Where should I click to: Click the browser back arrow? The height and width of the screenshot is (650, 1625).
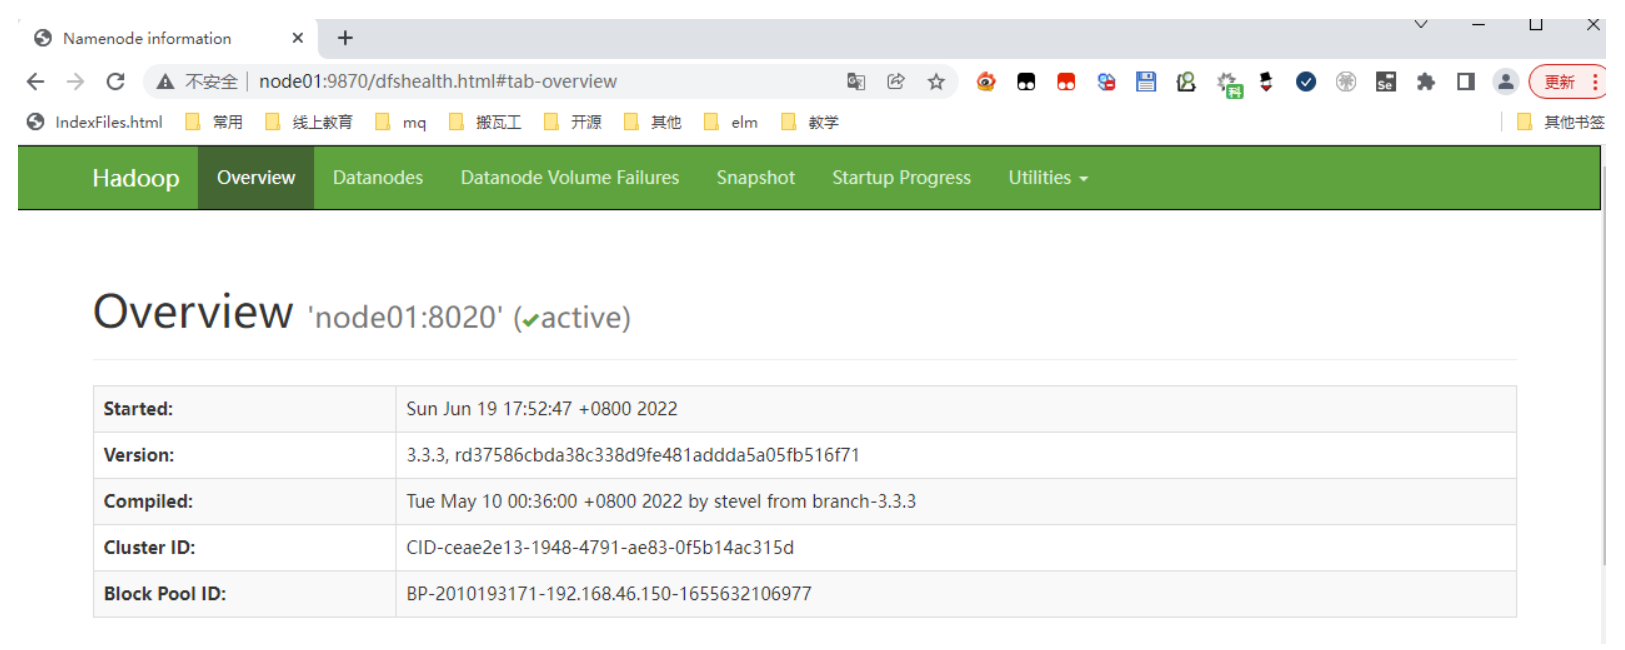[x=36, y=82]
